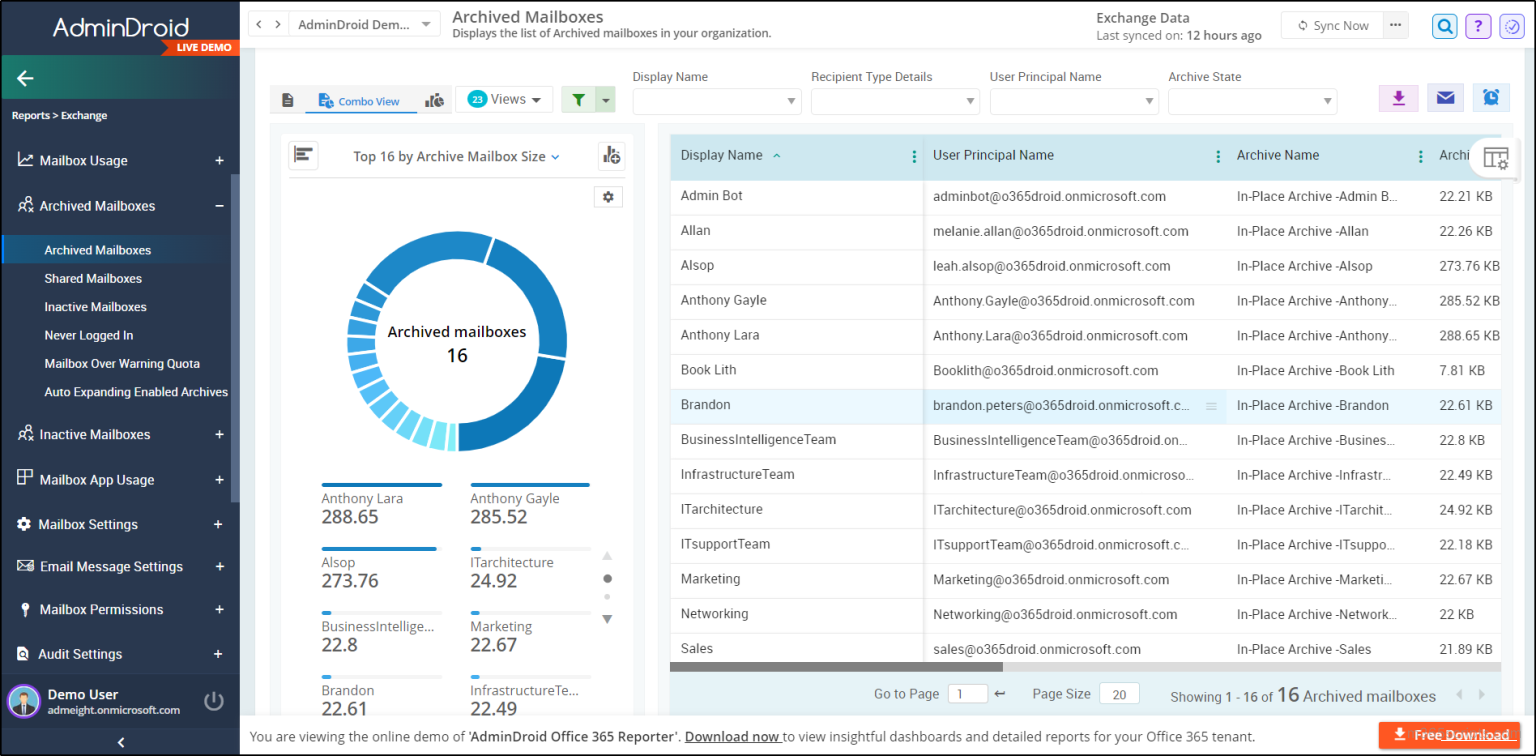Select Shared Mailboxes in sidebar

tap(93, 279)
